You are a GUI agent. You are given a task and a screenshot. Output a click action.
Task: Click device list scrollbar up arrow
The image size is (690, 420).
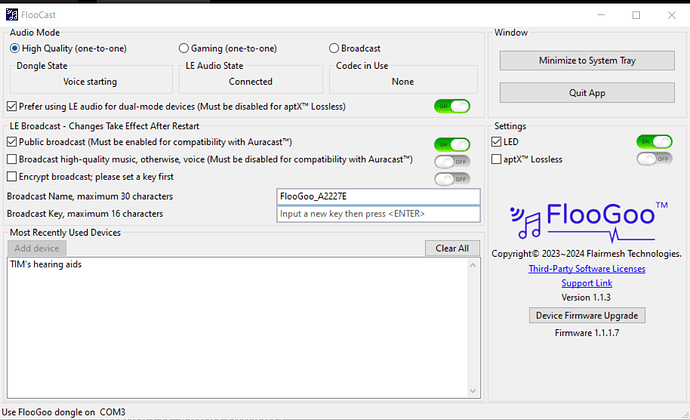click(x=473, y=265)
